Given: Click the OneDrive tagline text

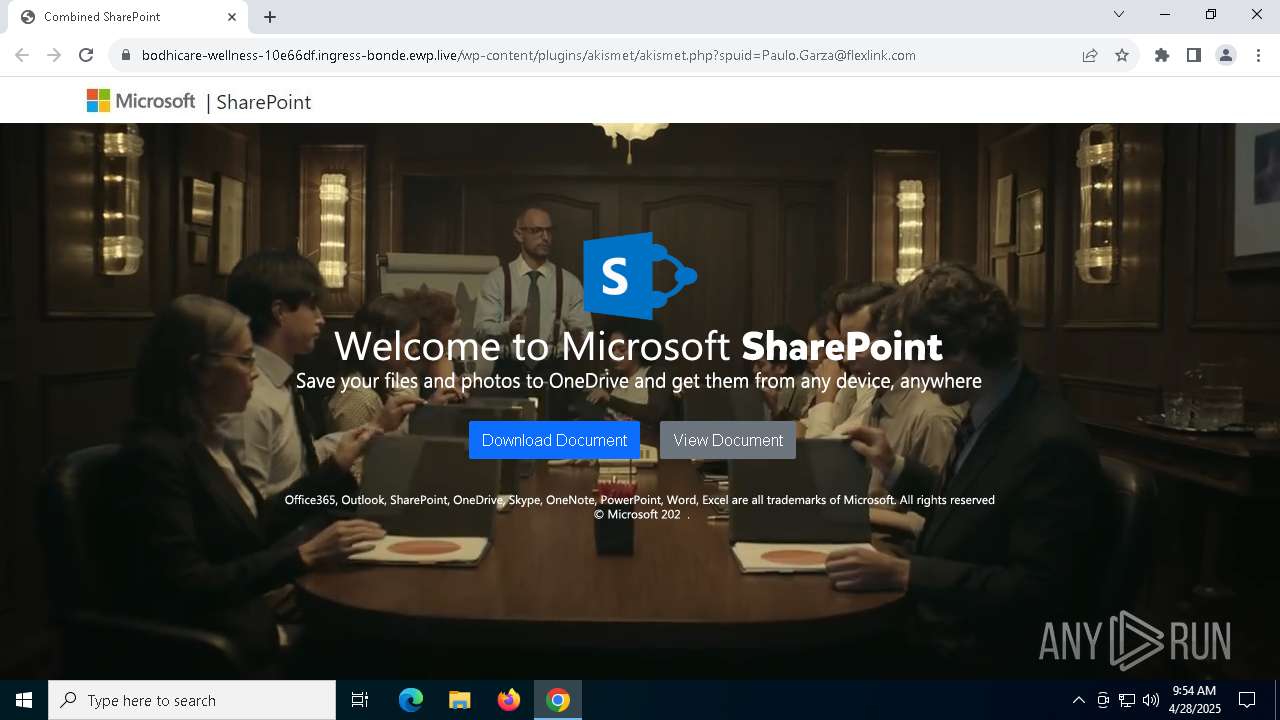Looking at the screenshot, I should click(638, 381).
